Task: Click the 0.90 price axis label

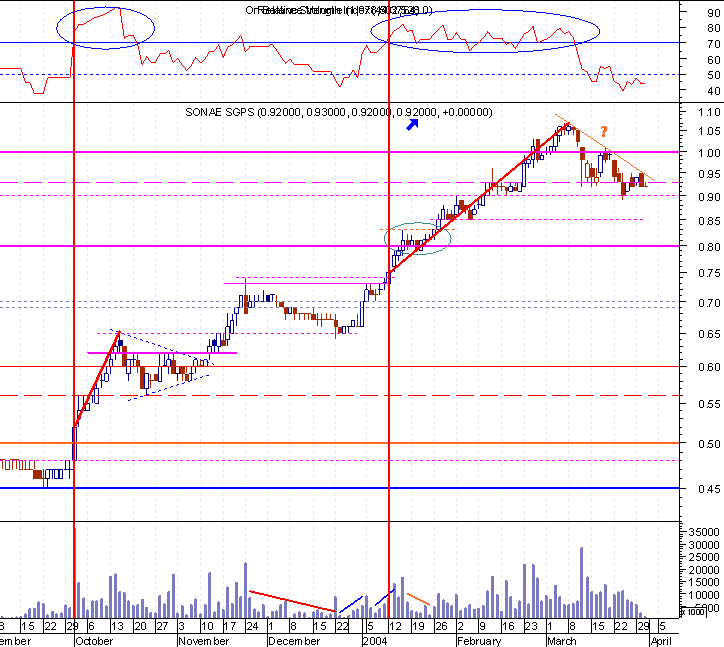Action: 709,197
